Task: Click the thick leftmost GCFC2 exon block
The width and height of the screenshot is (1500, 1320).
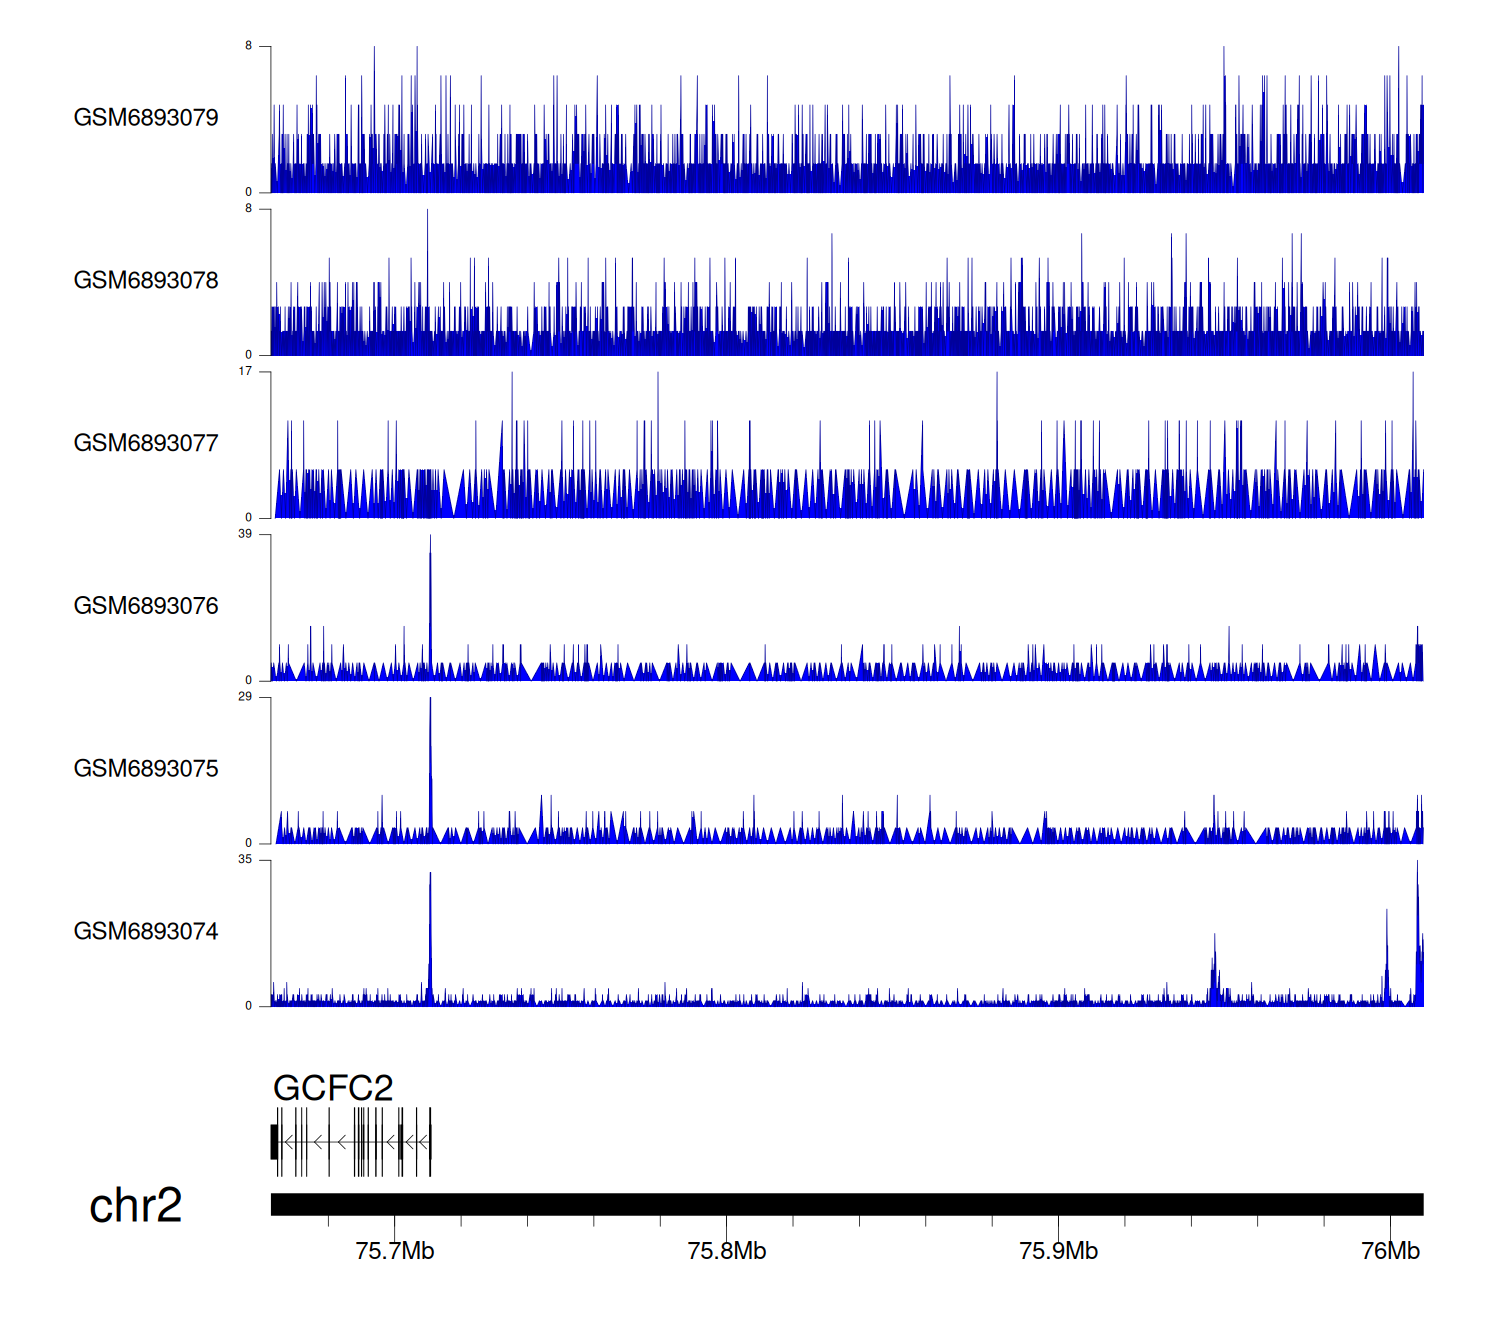Action: tap(274, 1142)
